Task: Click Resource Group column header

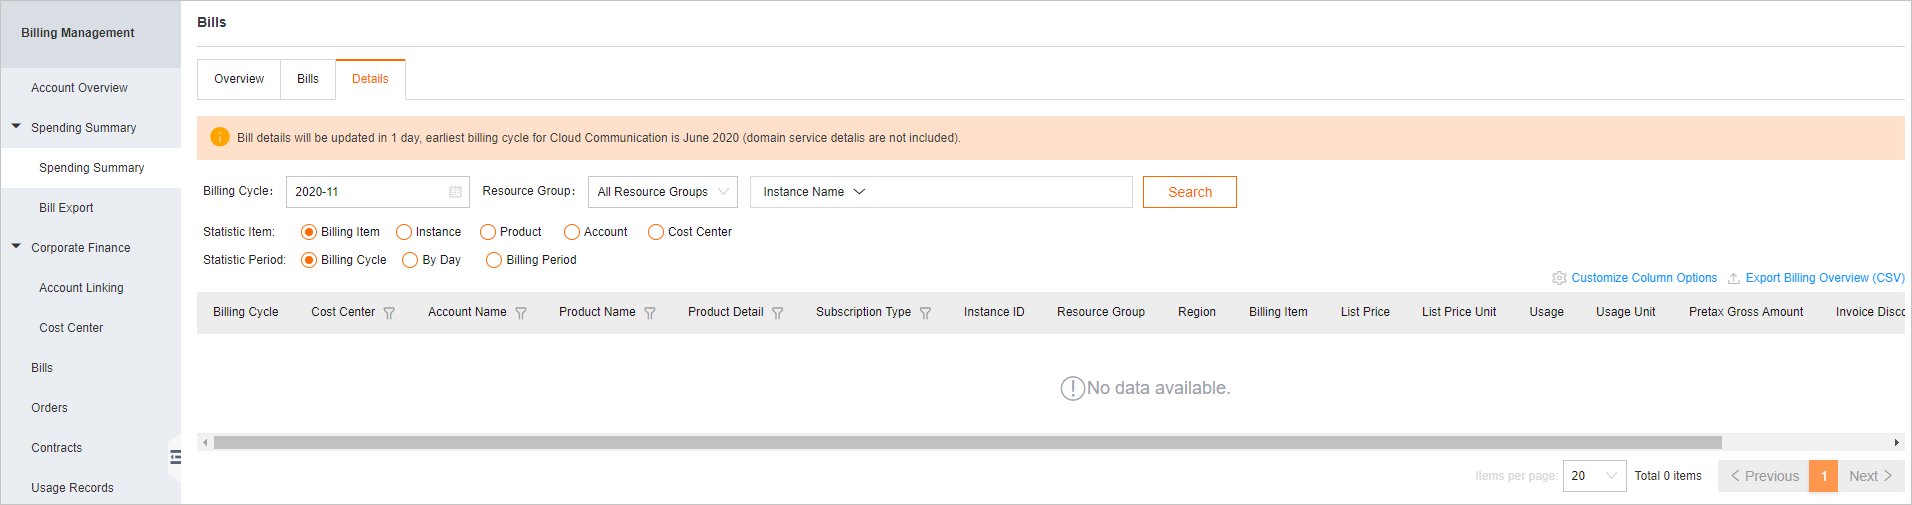Action: click(x=1101, y=312)
